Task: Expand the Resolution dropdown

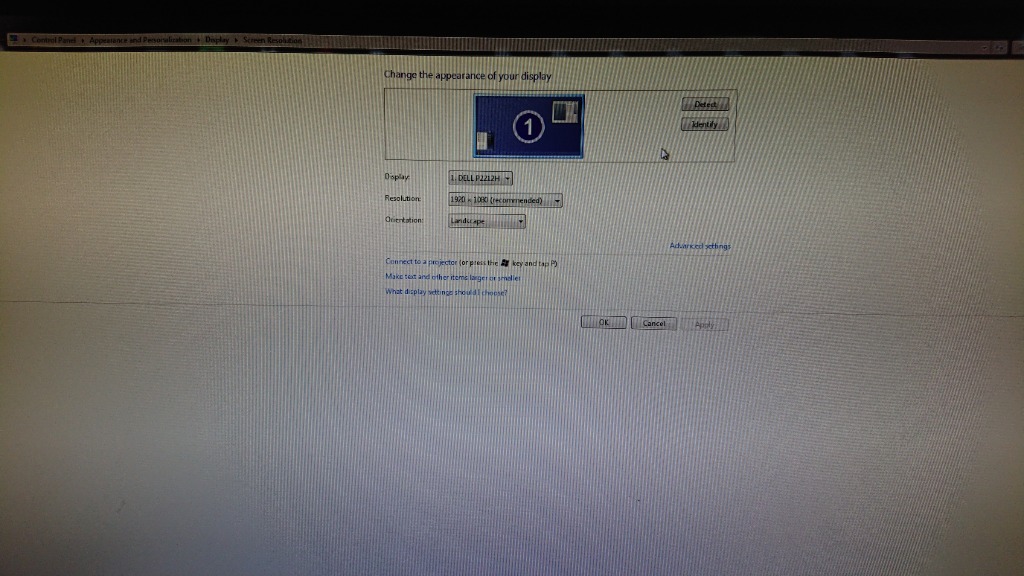Action: point(505,200)
